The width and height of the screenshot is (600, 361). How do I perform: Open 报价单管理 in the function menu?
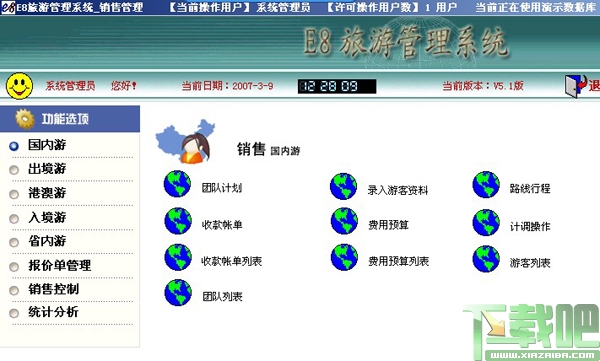[60, 265]
